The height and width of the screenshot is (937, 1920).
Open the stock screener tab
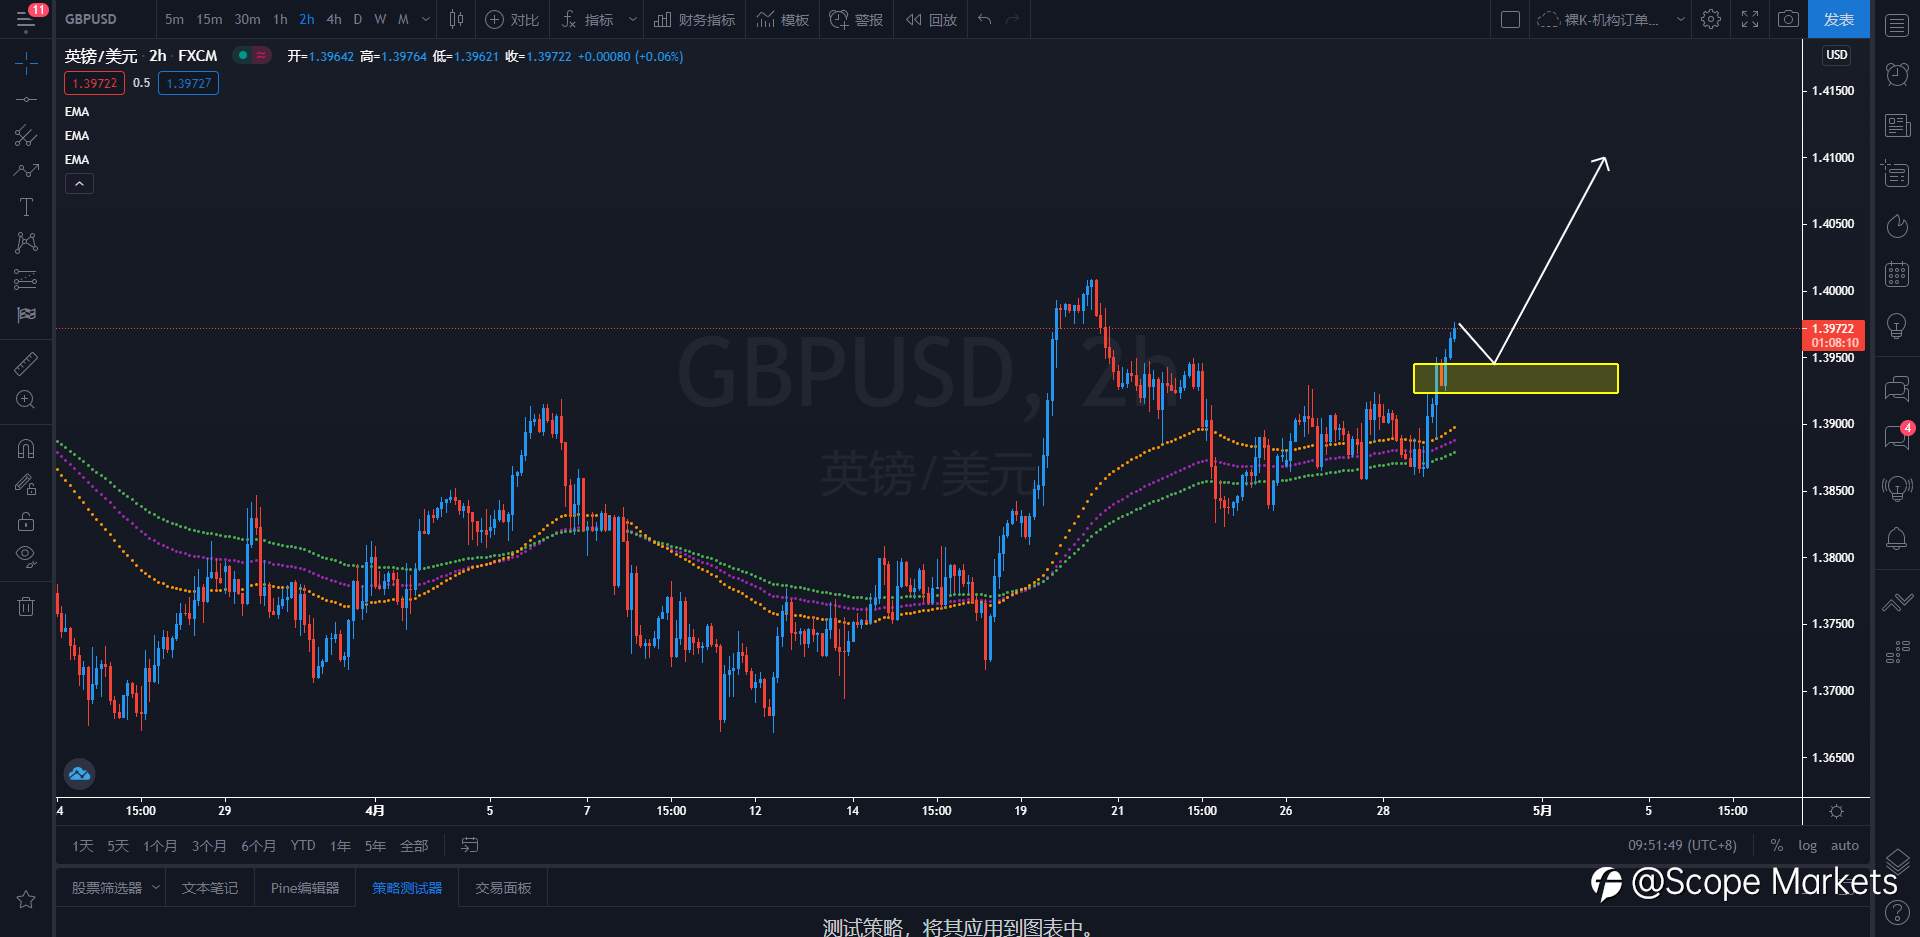tap(107, 888)
